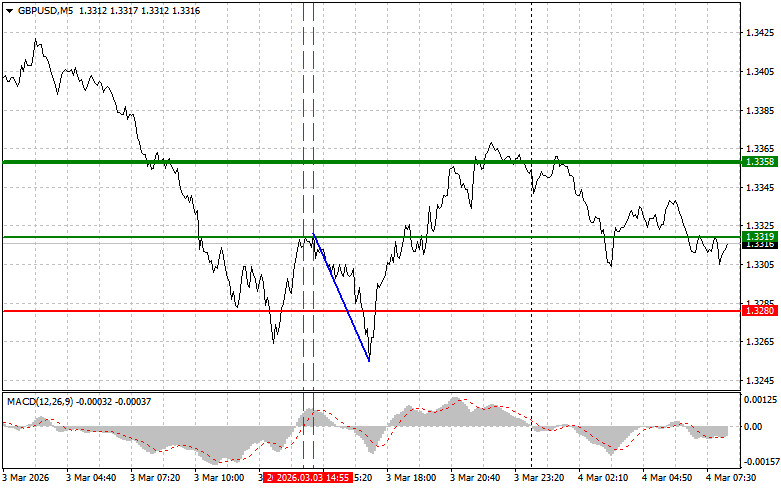The width and height of the screenshot is (781, 489).
Task: Click the red 1.3280 price label
Action: tap(755, 311)
